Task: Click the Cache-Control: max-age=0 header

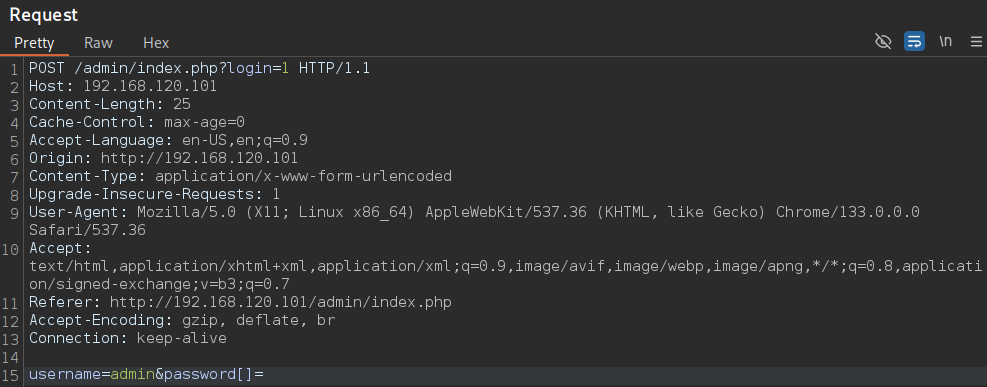Action: pos(137,122)
